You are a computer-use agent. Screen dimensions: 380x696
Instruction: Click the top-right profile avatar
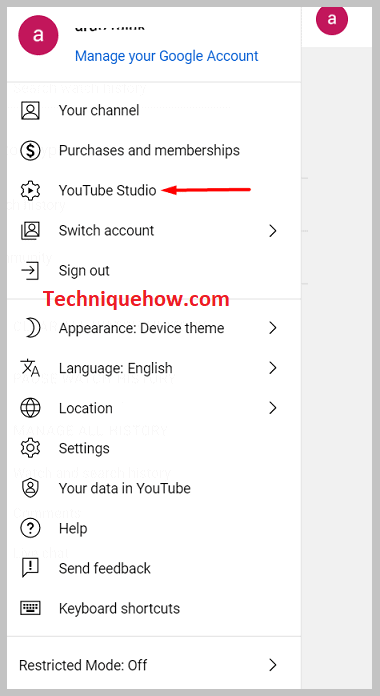pyautogui.click(x=332, y=19)
